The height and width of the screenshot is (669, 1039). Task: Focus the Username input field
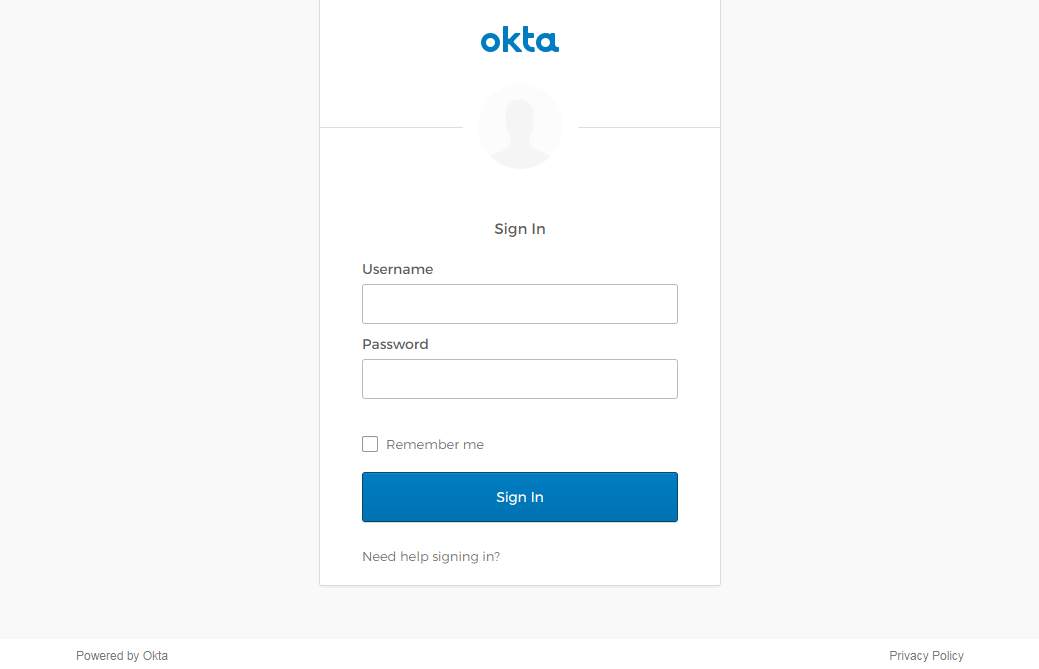[x=520, y=304]
